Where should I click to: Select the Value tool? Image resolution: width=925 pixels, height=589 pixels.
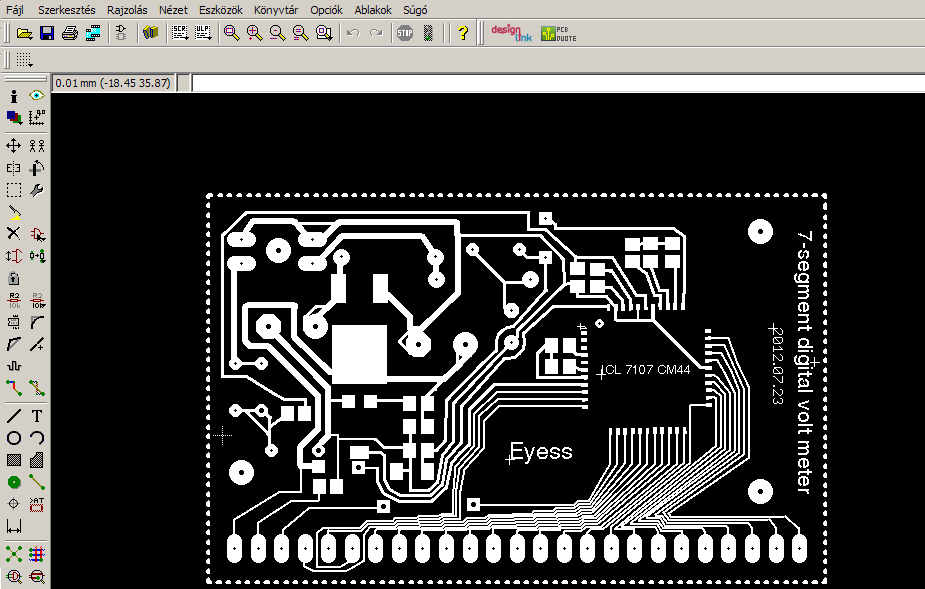click(x=37, y=300)
